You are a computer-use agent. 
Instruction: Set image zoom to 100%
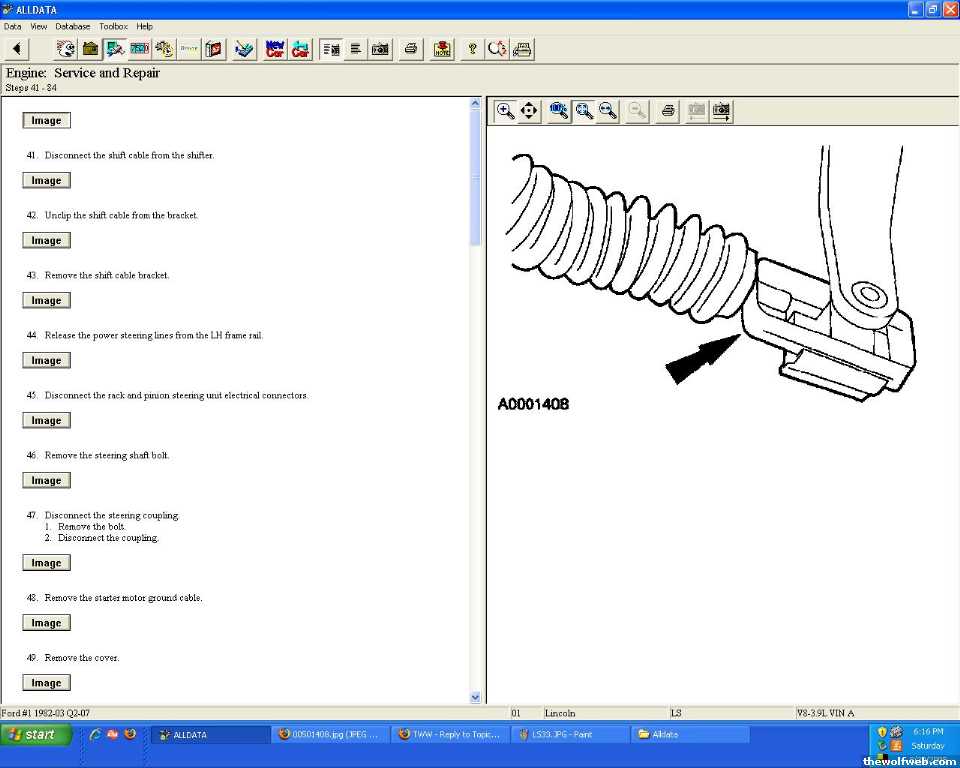(559, 111)
